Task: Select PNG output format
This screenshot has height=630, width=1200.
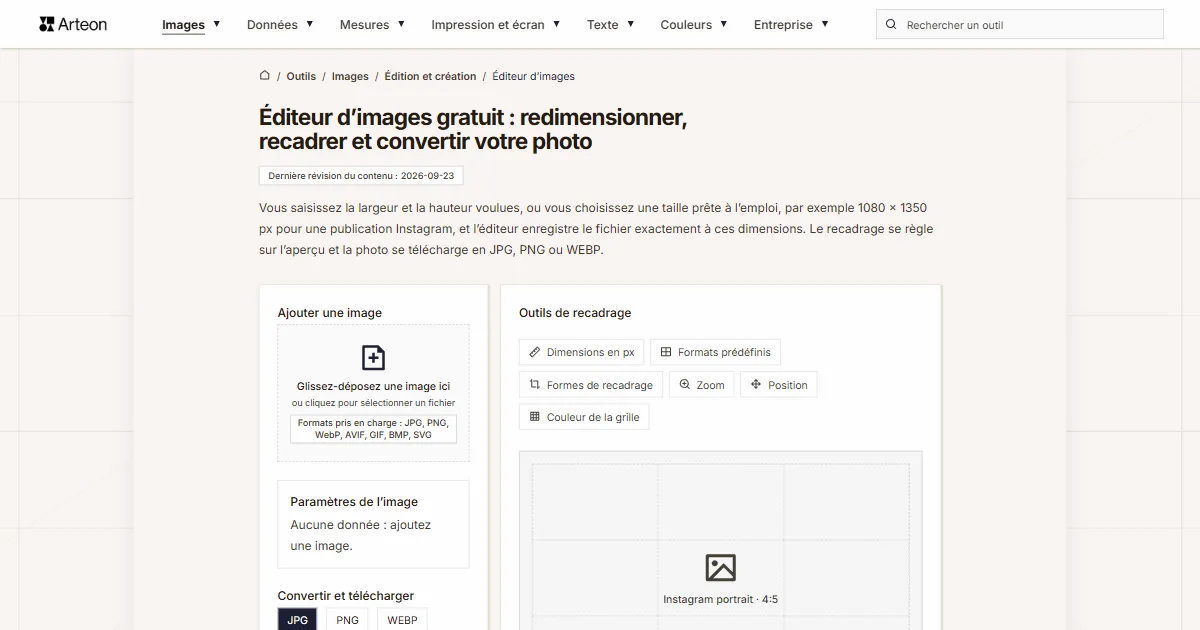Action: pyautogui.click(x=347, y=620)
